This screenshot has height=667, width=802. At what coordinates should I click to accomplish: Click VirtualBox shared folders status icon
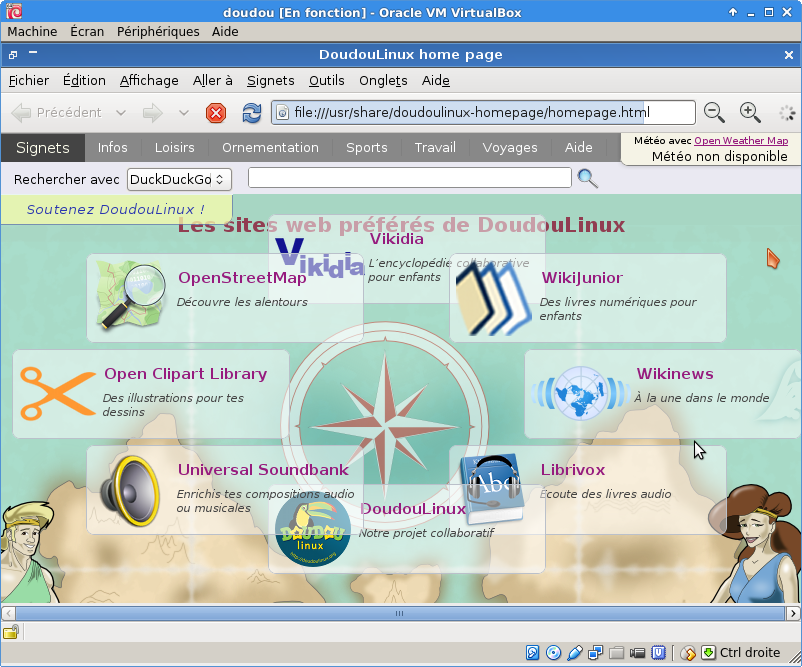coord(616,653)
